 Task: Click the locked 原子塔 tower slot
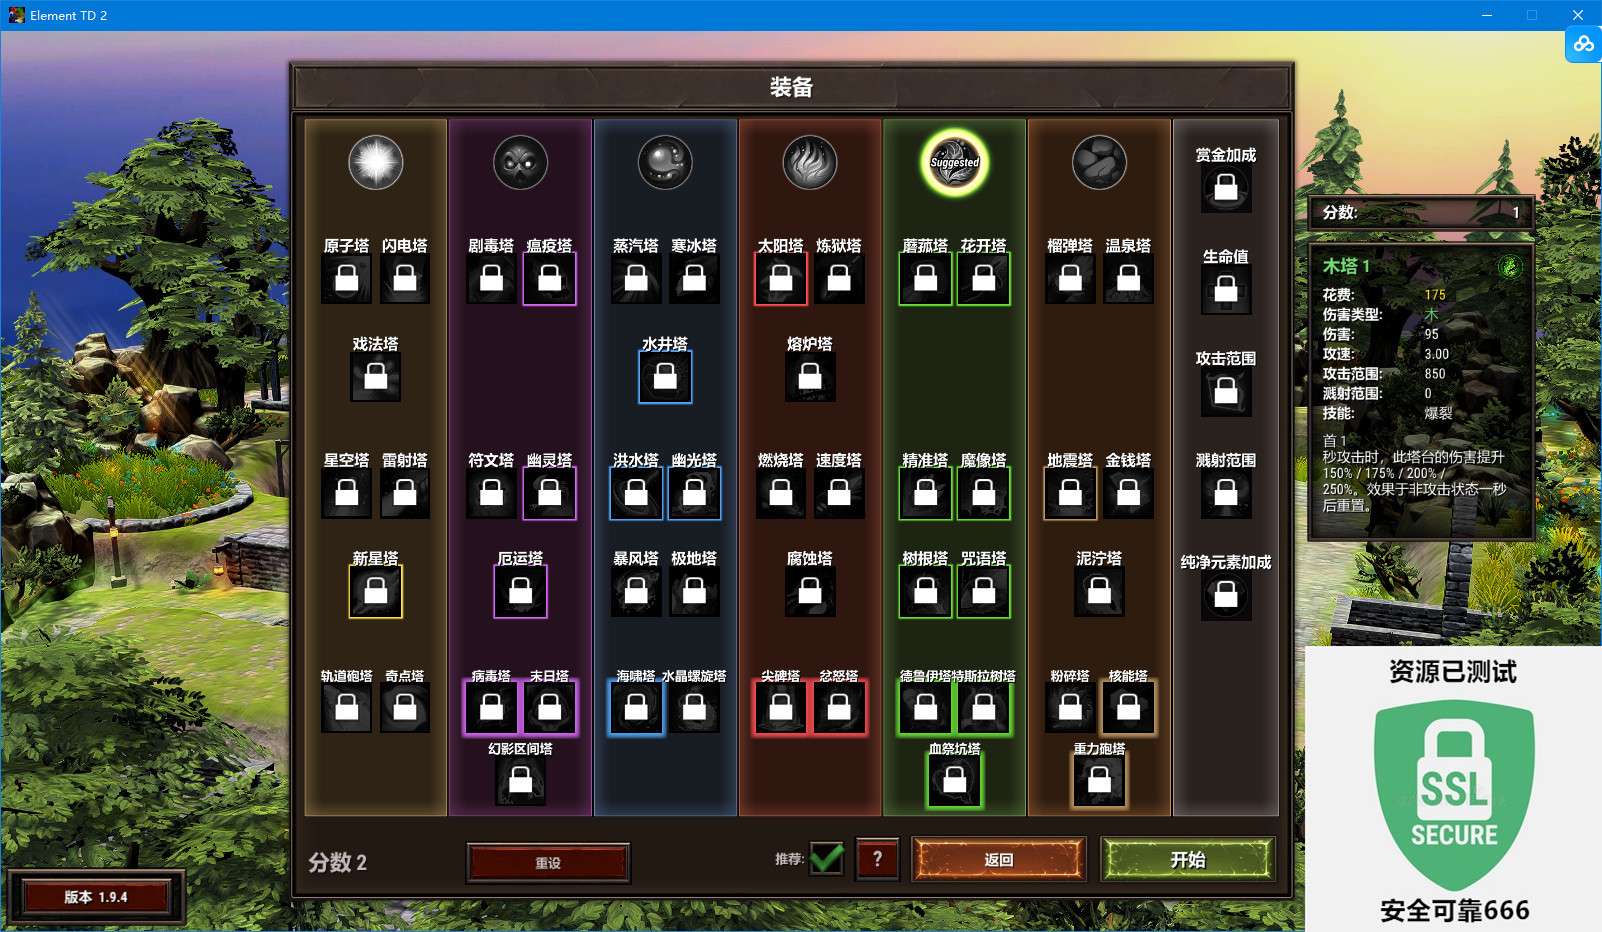[x=346, y=279]
